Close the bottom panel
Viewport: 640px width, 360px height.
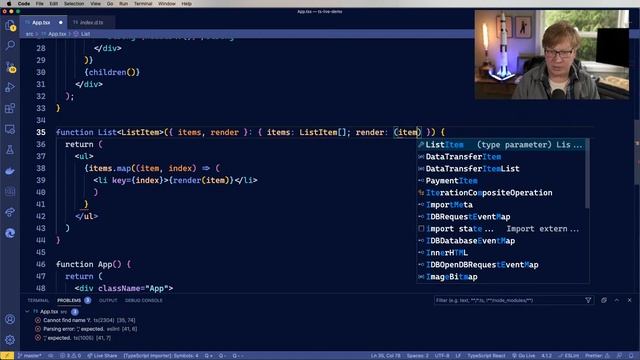coord(630,300)
